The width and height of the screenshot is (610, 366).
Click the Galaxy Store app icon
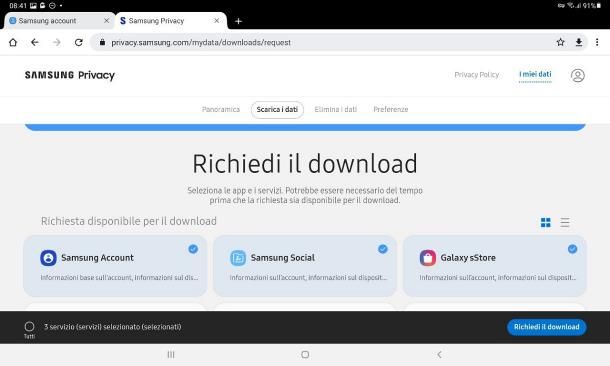(428, 258)
